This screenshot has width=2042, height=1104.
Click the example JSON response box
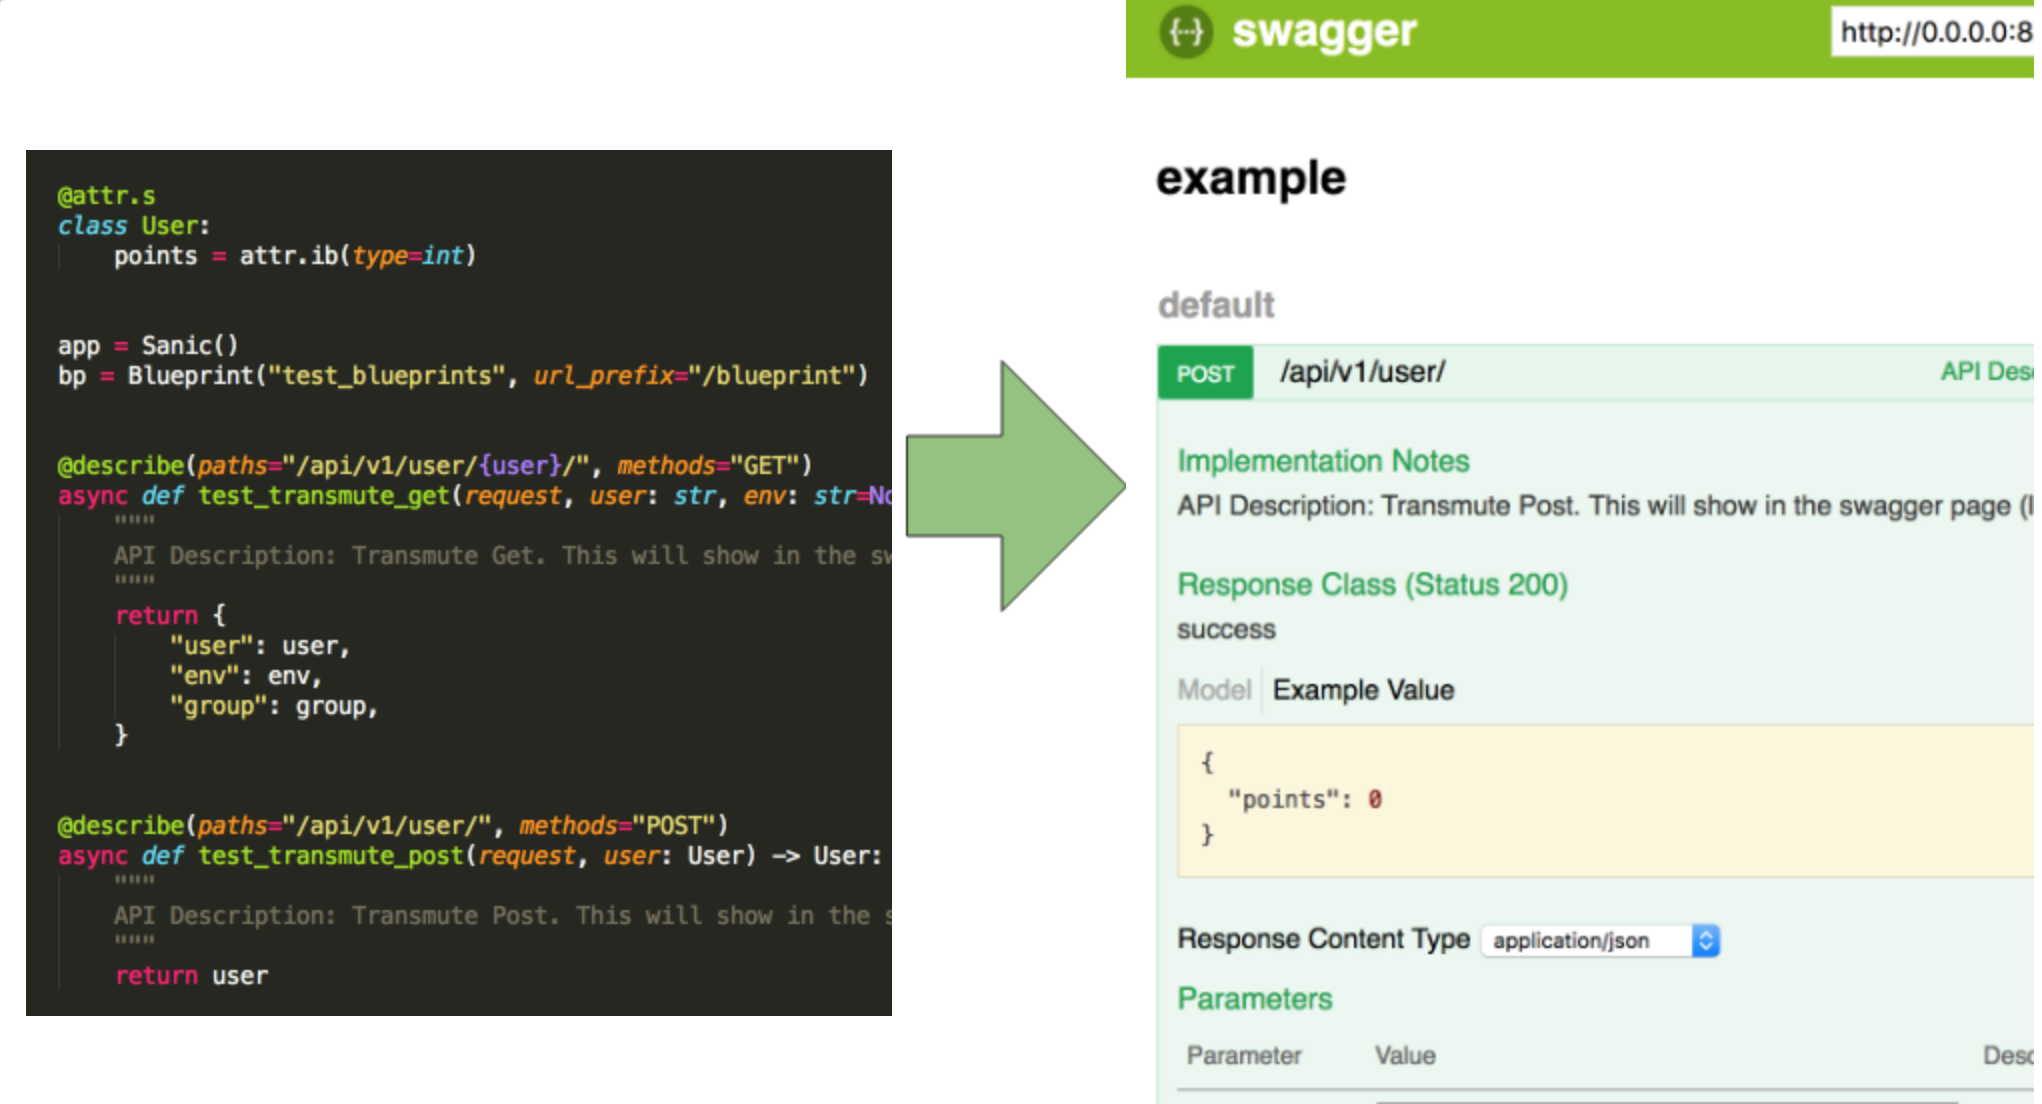[1600, 800]
